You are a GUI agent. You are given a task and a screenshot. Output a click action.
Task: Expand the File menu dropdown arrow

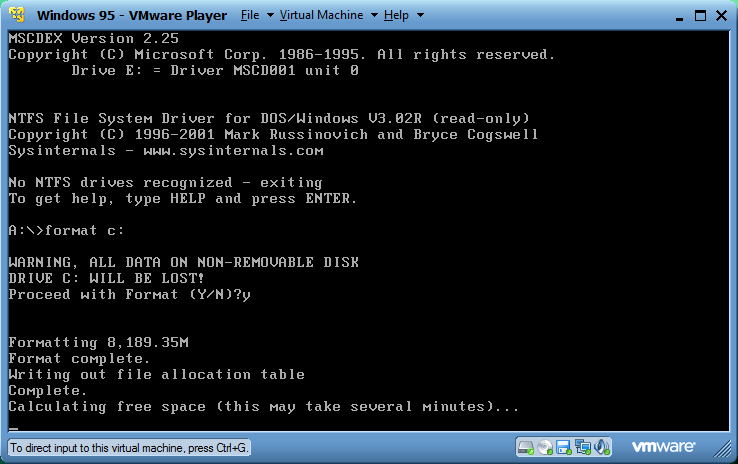(270, 15)
